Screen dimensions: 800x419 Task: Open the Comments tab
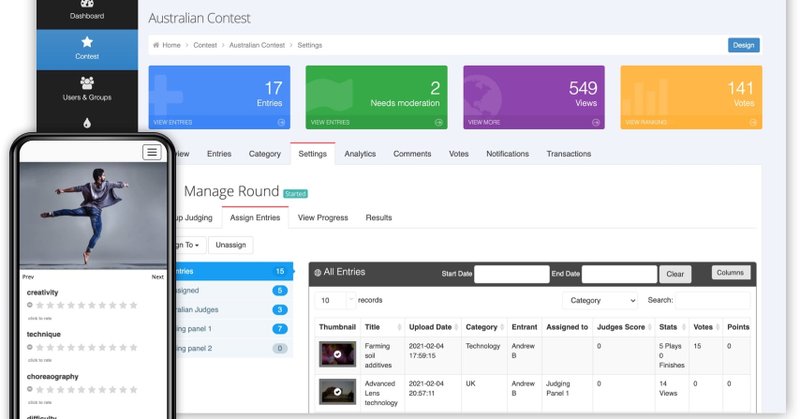(x=412, y=154)
